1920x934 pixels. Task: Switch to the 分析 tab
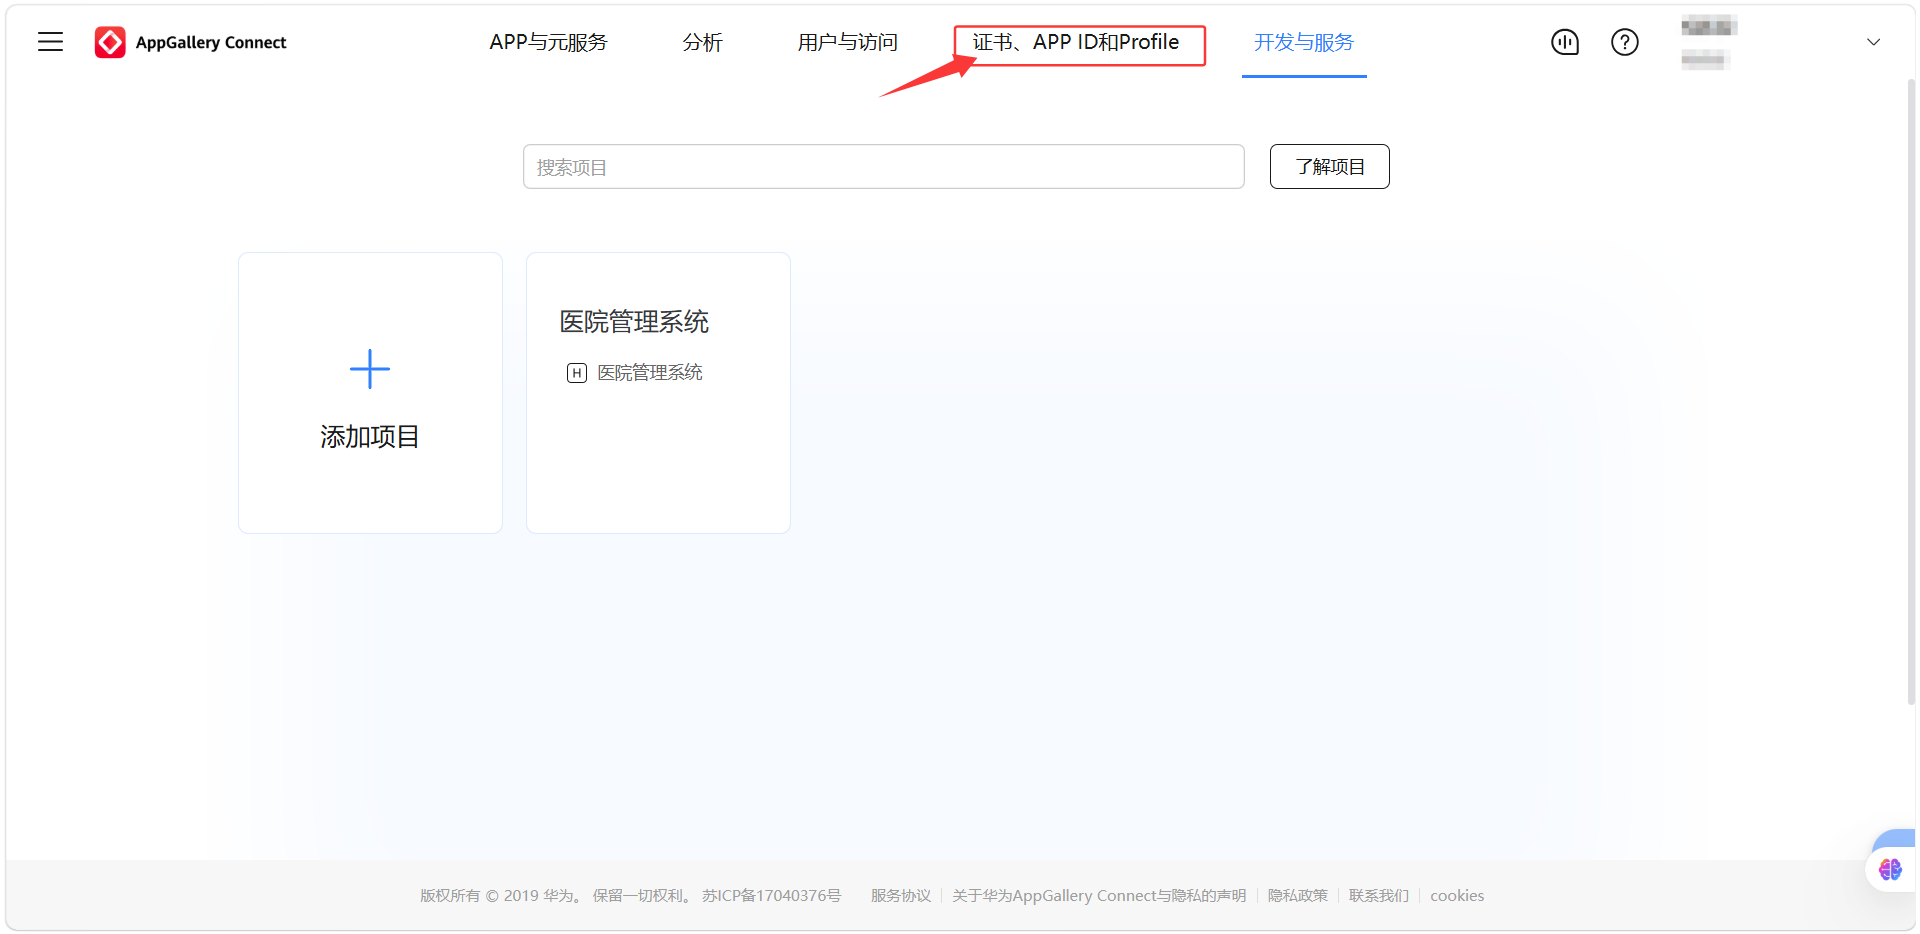pos(702,42)
